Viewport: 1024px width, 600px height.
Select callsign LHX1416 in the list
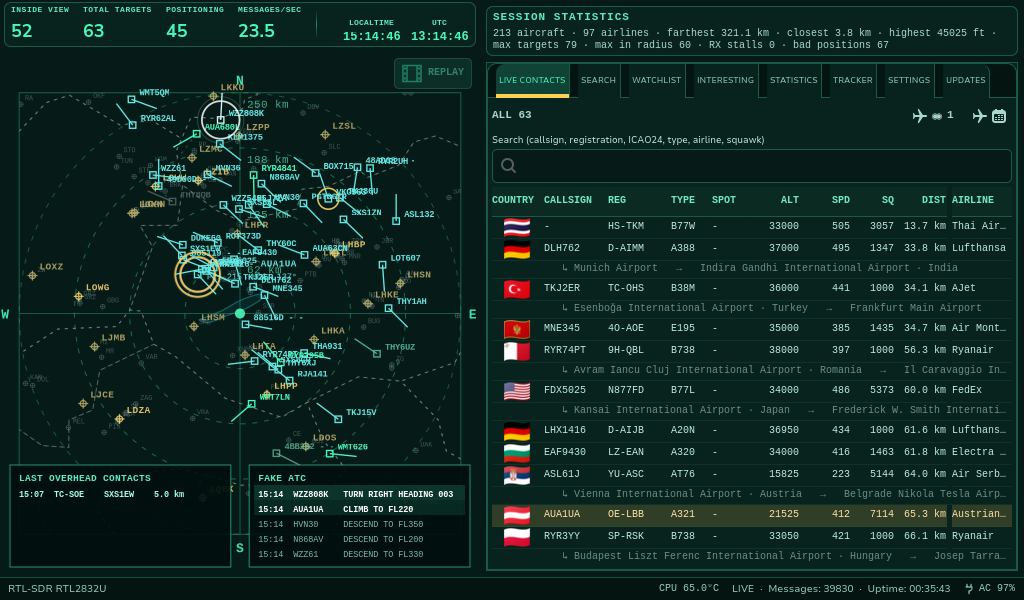click(565, 430)
